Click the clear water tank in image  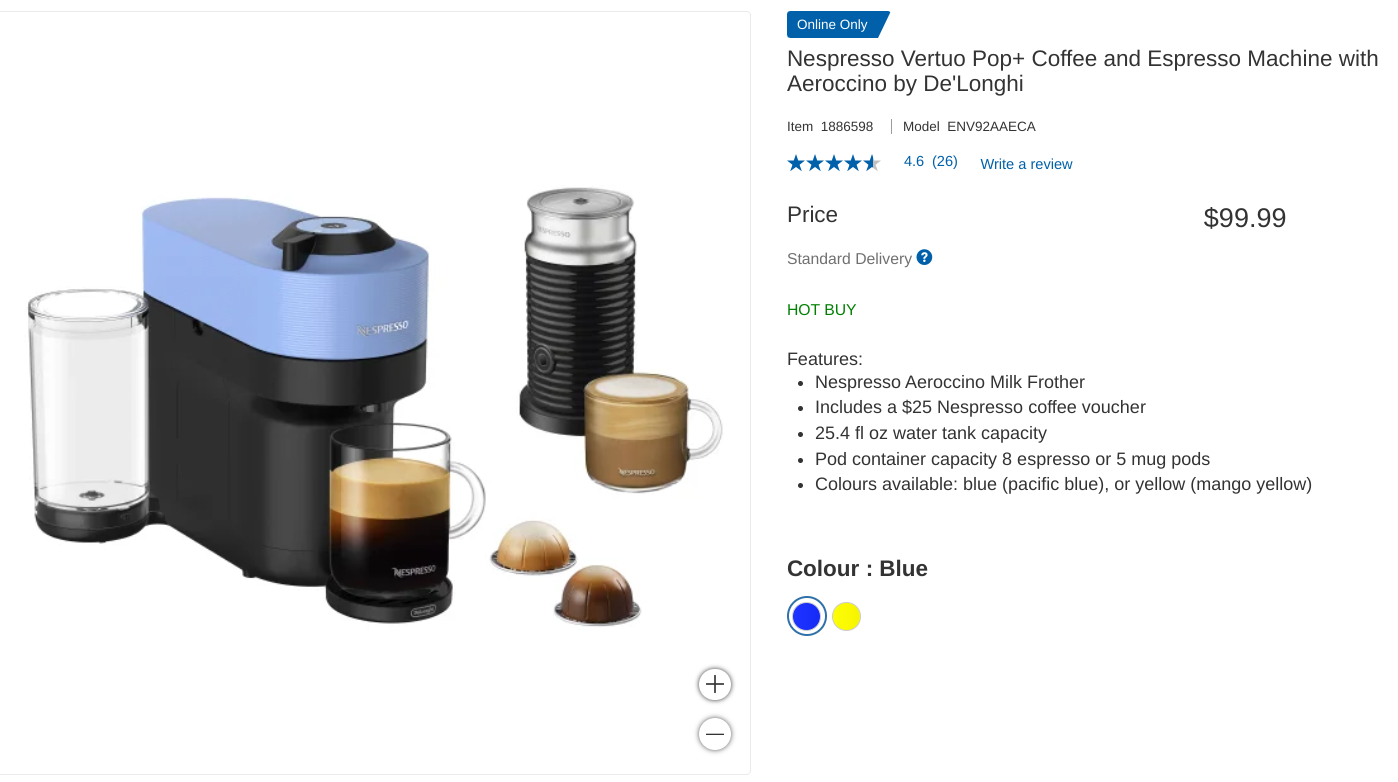90,412
